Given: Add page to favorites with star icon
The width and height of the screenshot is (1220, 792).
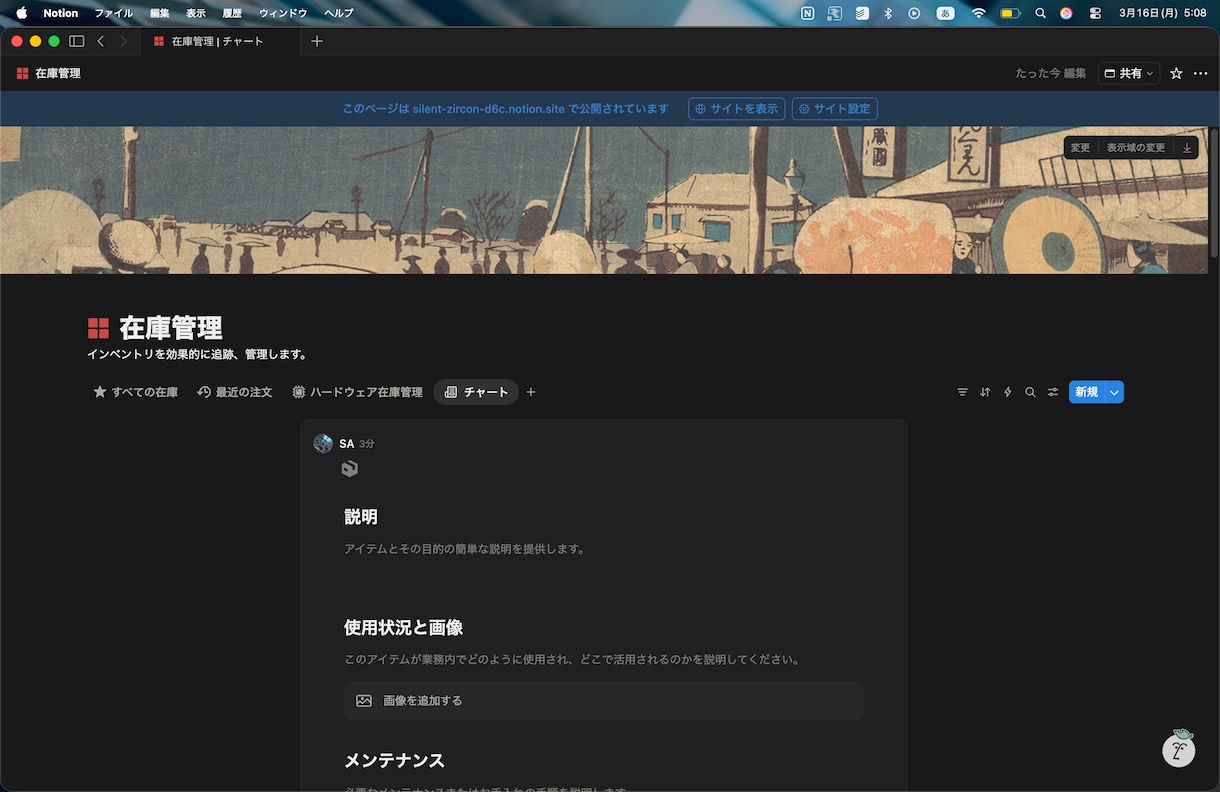Looking at the screenshot, I should (1176, 73).
